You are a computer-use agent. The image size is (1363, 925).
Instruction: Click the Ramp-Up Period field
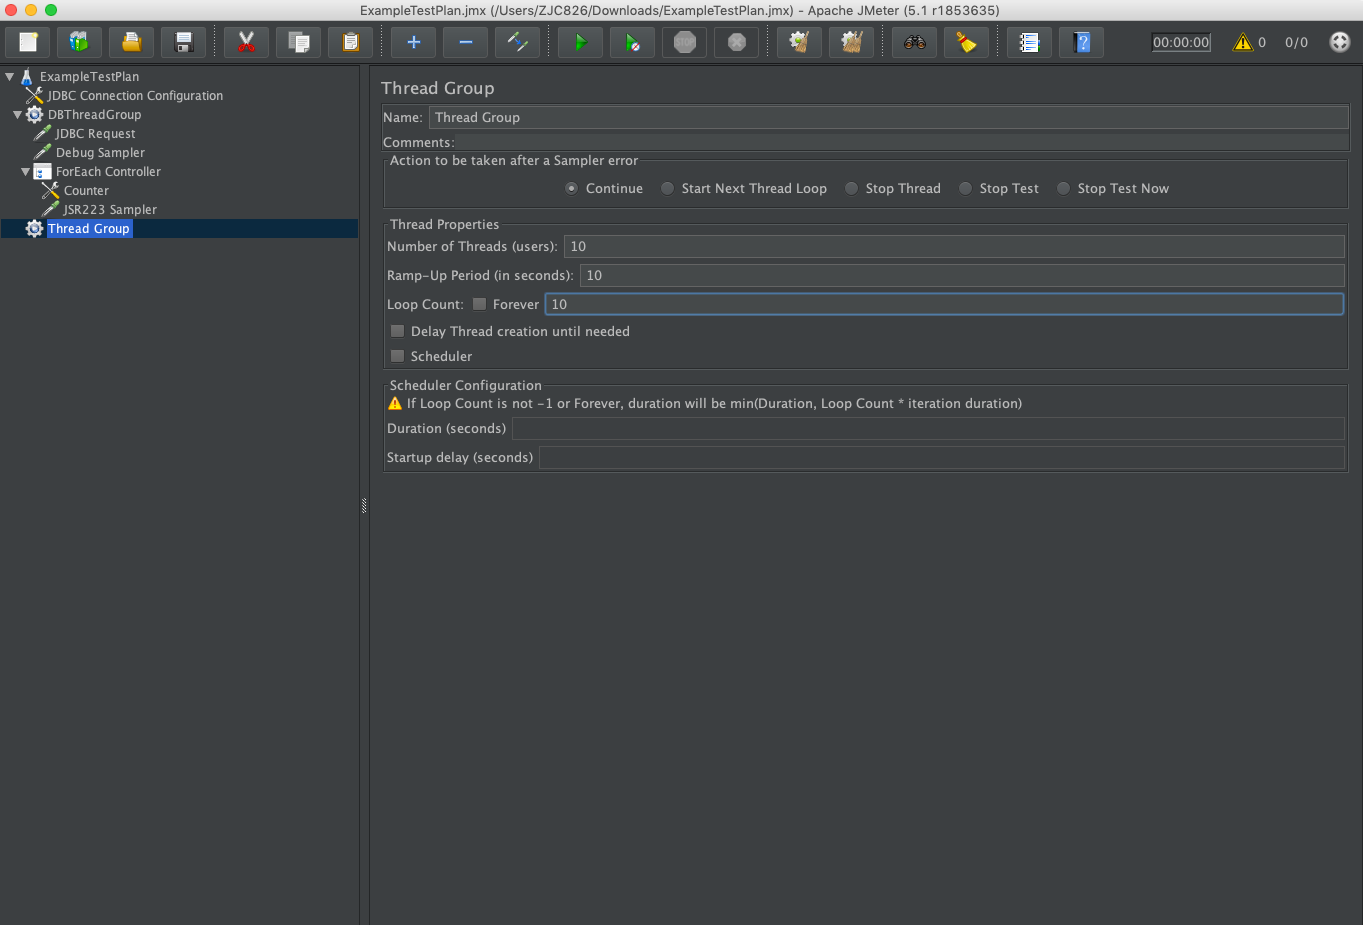click(962, 275)
